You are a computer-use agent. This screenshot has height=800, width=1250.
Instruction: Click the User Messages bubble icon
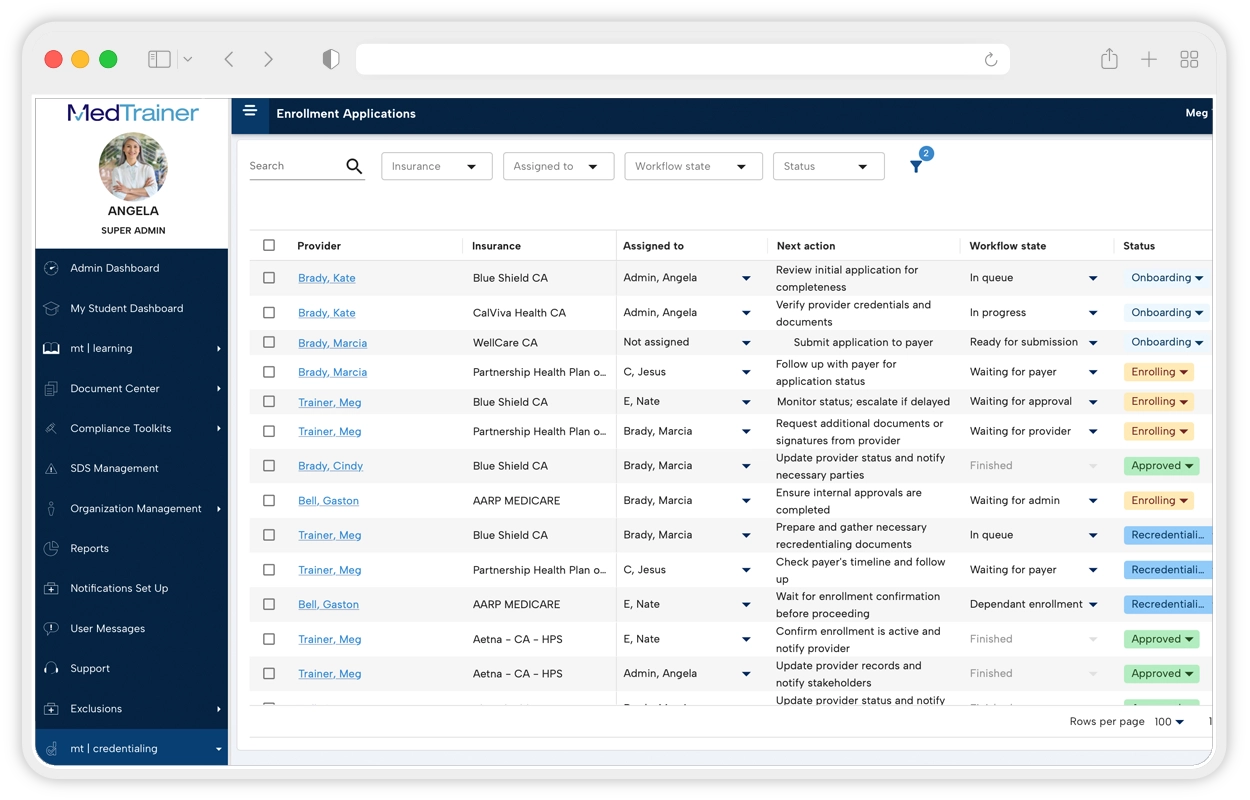pos(51,628)
